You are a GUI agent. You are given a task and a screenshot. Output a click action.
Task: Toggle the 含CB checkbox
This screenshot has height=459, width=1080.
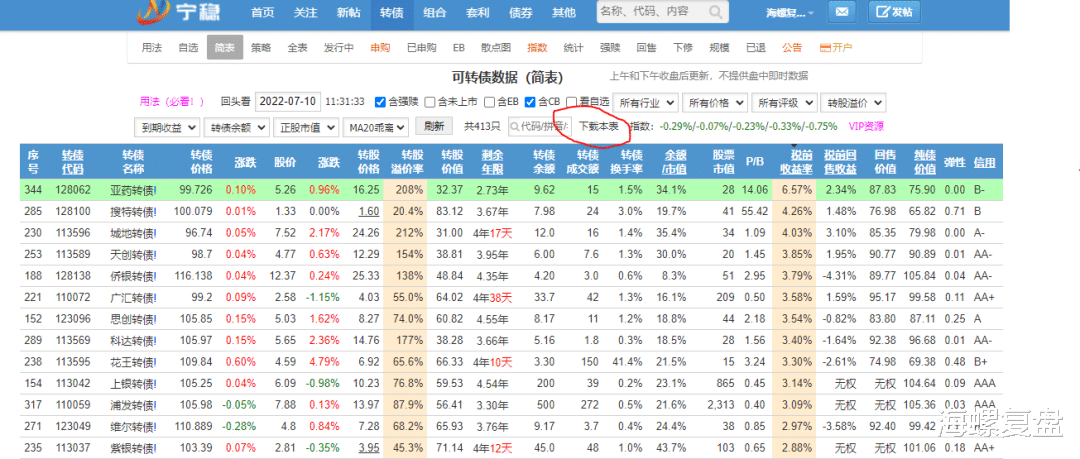click(530, 102)
